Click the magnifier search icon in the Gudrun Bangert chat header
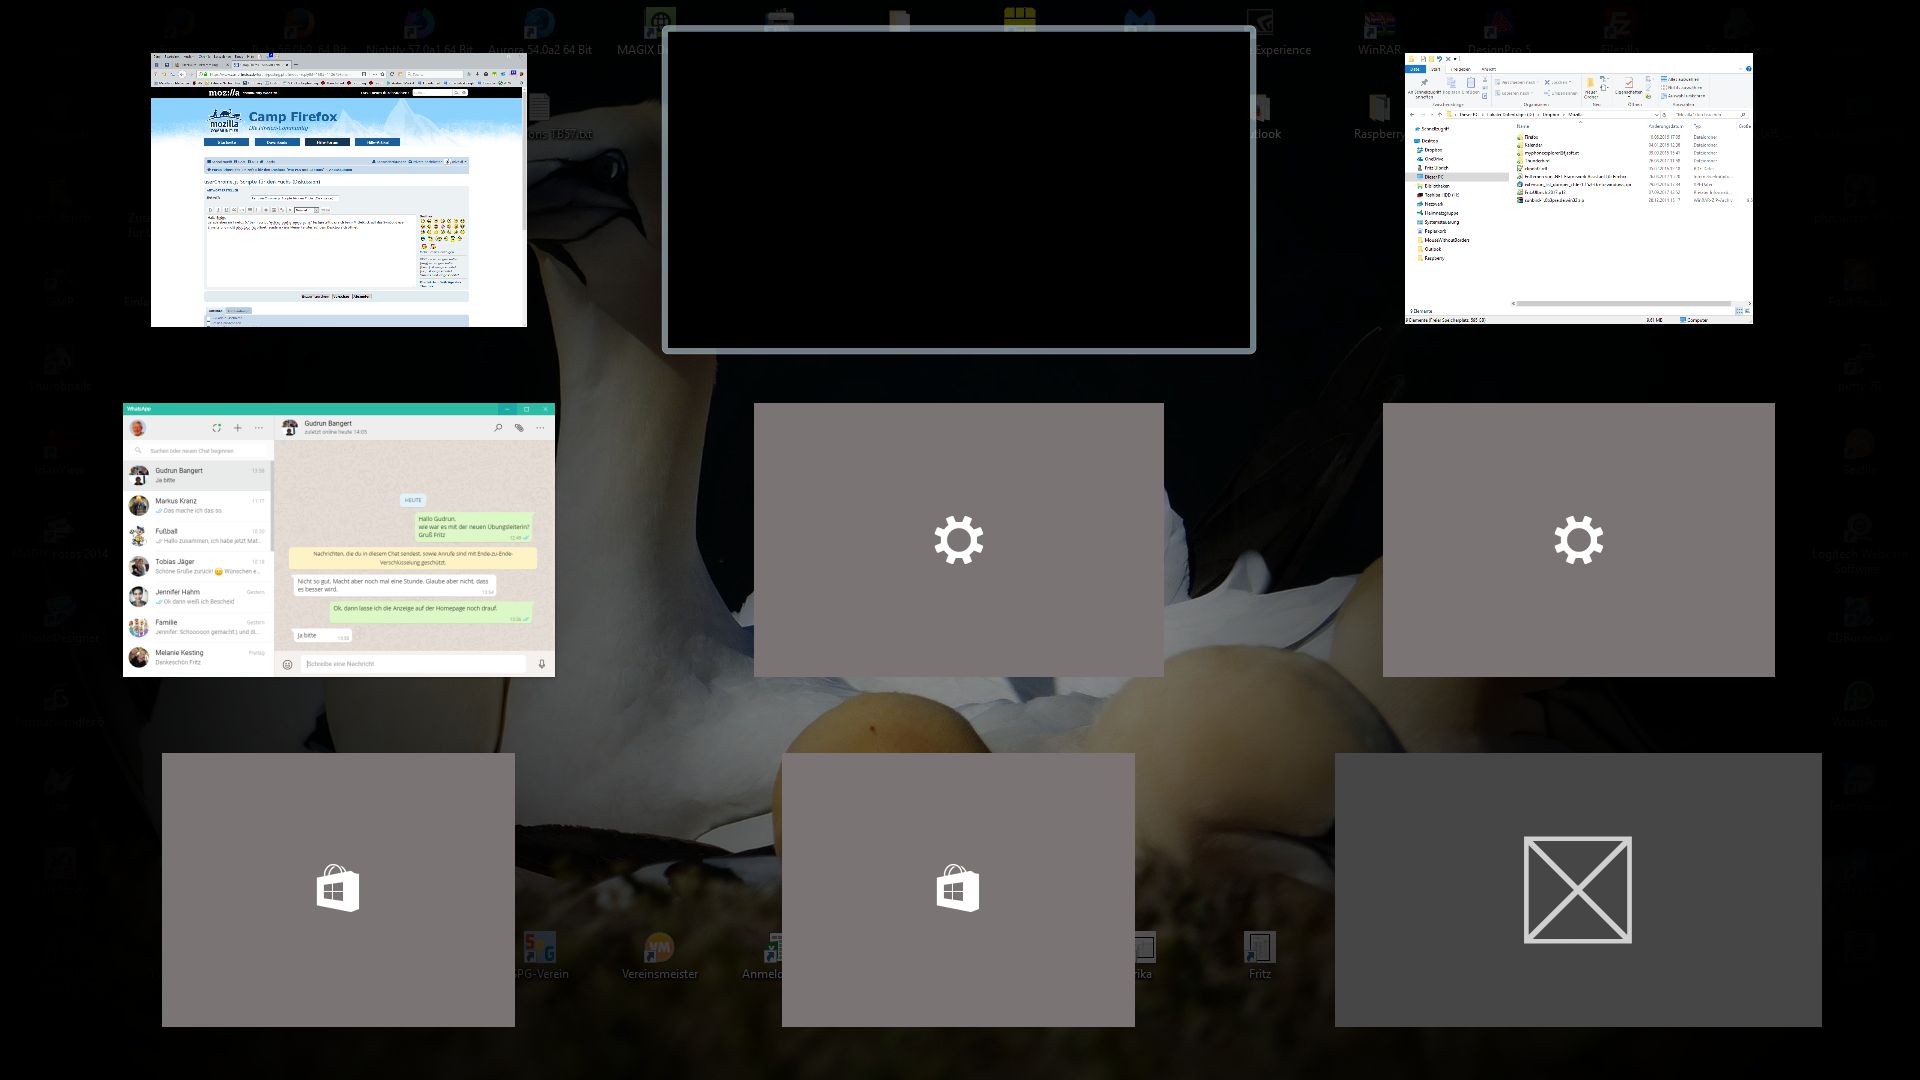1920x1080 pixels. [x=498, y=428]
